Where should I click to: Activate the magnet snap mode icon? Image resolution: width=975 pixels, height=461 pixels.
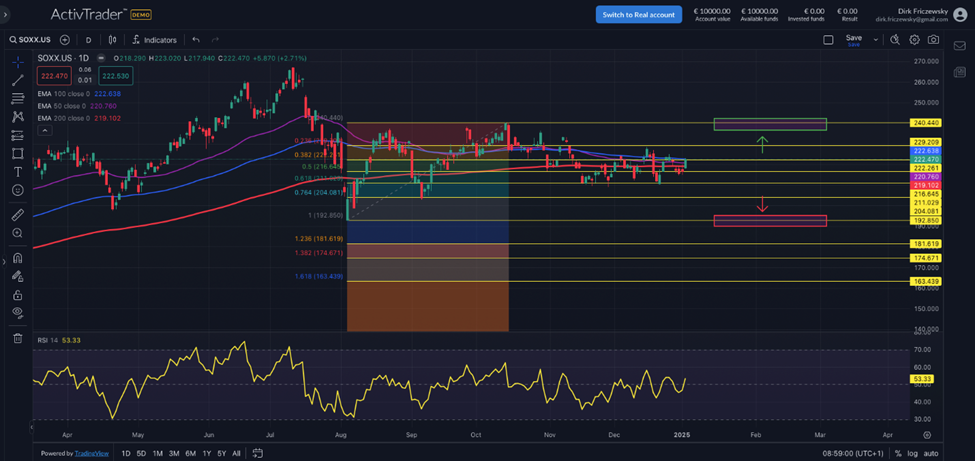pos(18,257)
